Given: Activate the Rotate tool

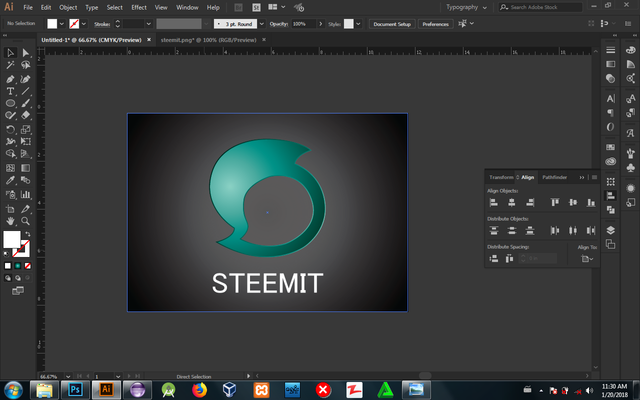Looking at the screenshot, I should coord(10,129).
